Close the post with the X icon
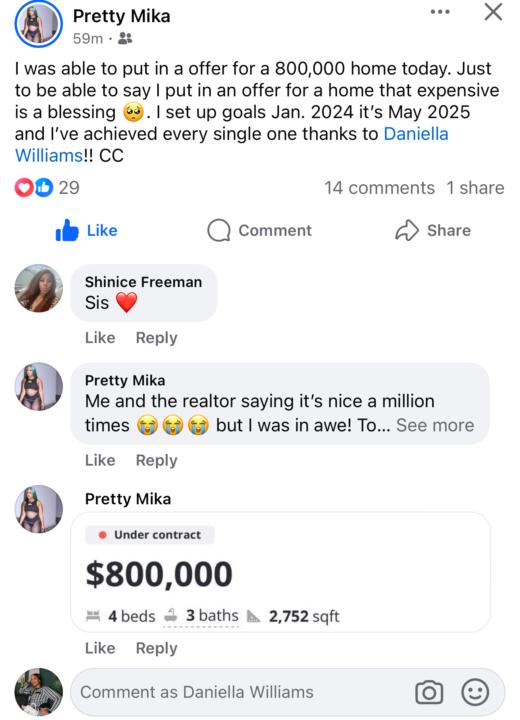The width and height of the screenshot is (520, 720). [x=493, y=12]
